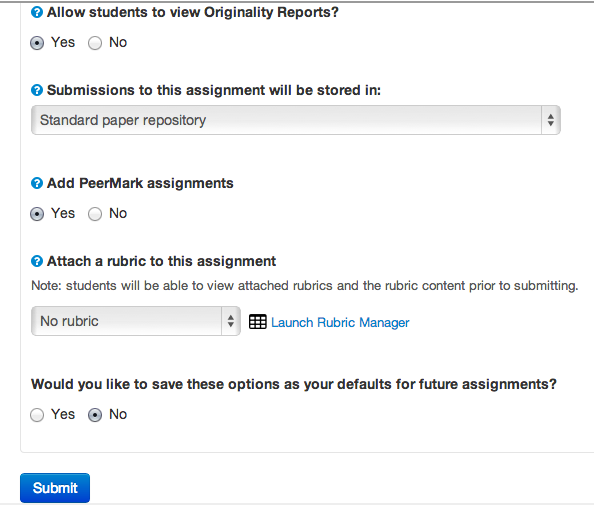This screenshot has width=594, height=505.
Task: Open help for Allow students to view Originality Reports
Action: [x=37, y=13]
